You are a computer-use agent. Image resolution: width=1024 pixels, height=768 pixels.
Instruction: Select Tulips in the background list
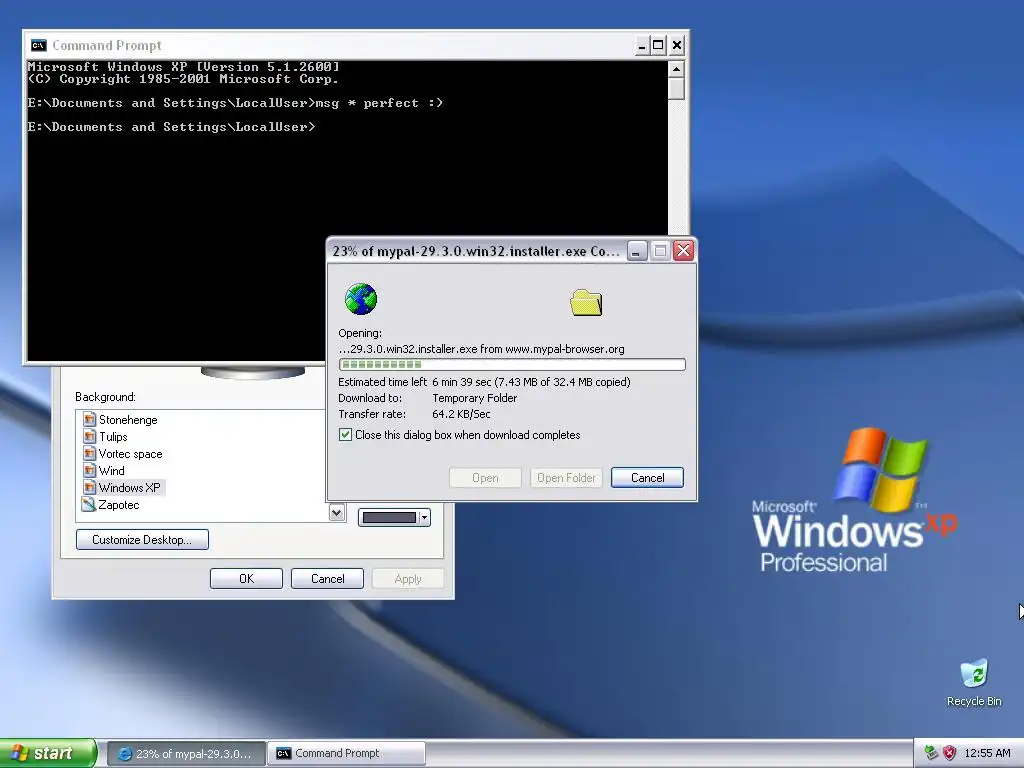point(113,436)
